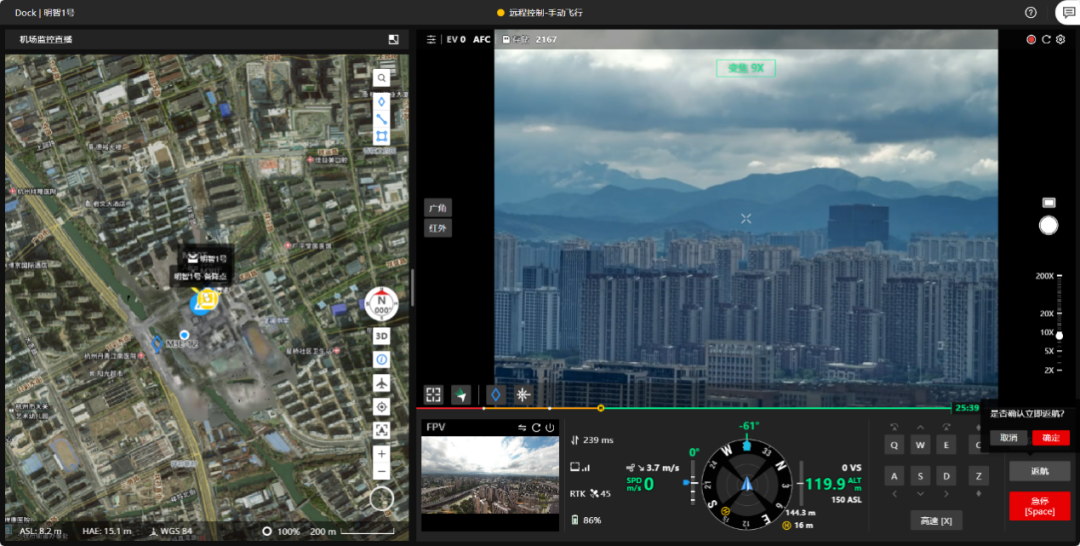Expand the dock live monitoring panel
Viewport: 1080px width, 546px height.
pyautogui.click(x=393, y=39)
